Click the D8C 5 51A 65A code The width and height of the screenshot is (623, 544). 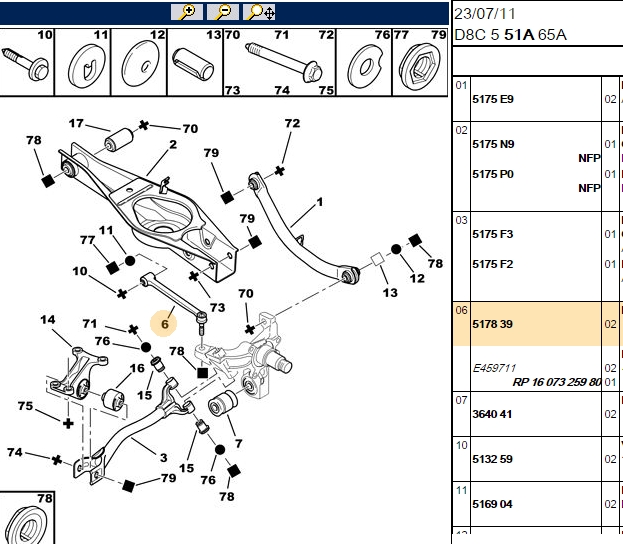(510, 35)
